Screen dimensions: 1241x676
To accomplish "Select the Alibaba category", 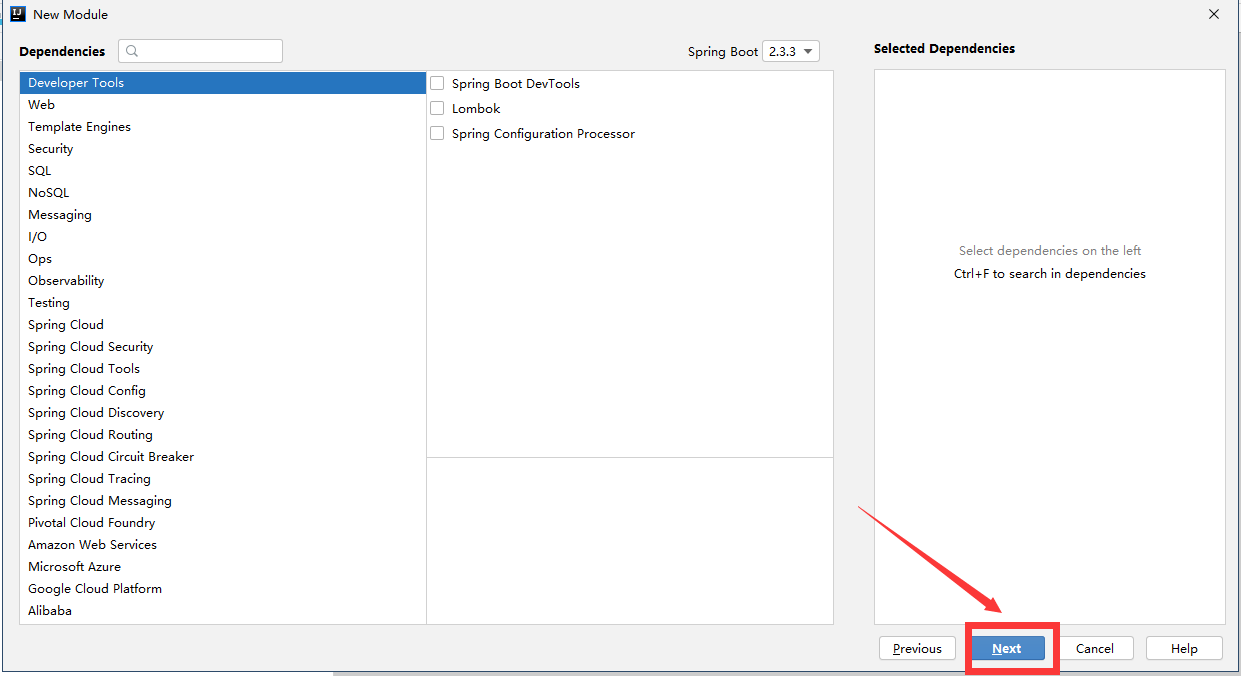I will (50, 611).
